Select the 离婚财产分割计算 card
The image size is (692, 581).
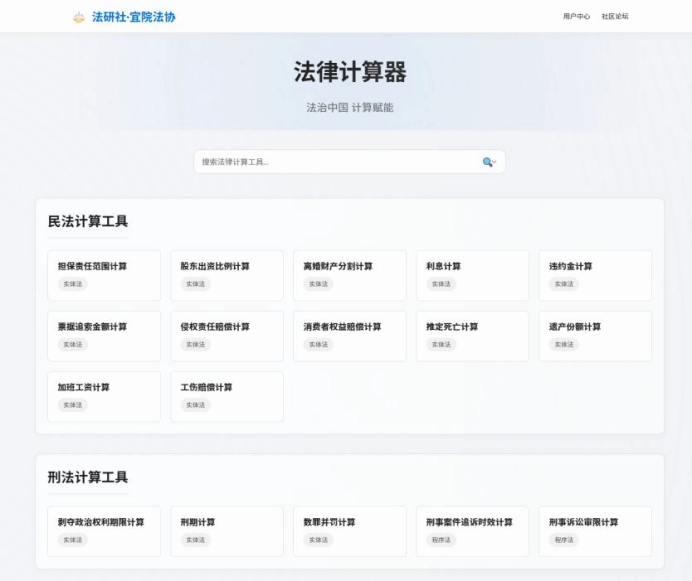click(x=349, y=275)
